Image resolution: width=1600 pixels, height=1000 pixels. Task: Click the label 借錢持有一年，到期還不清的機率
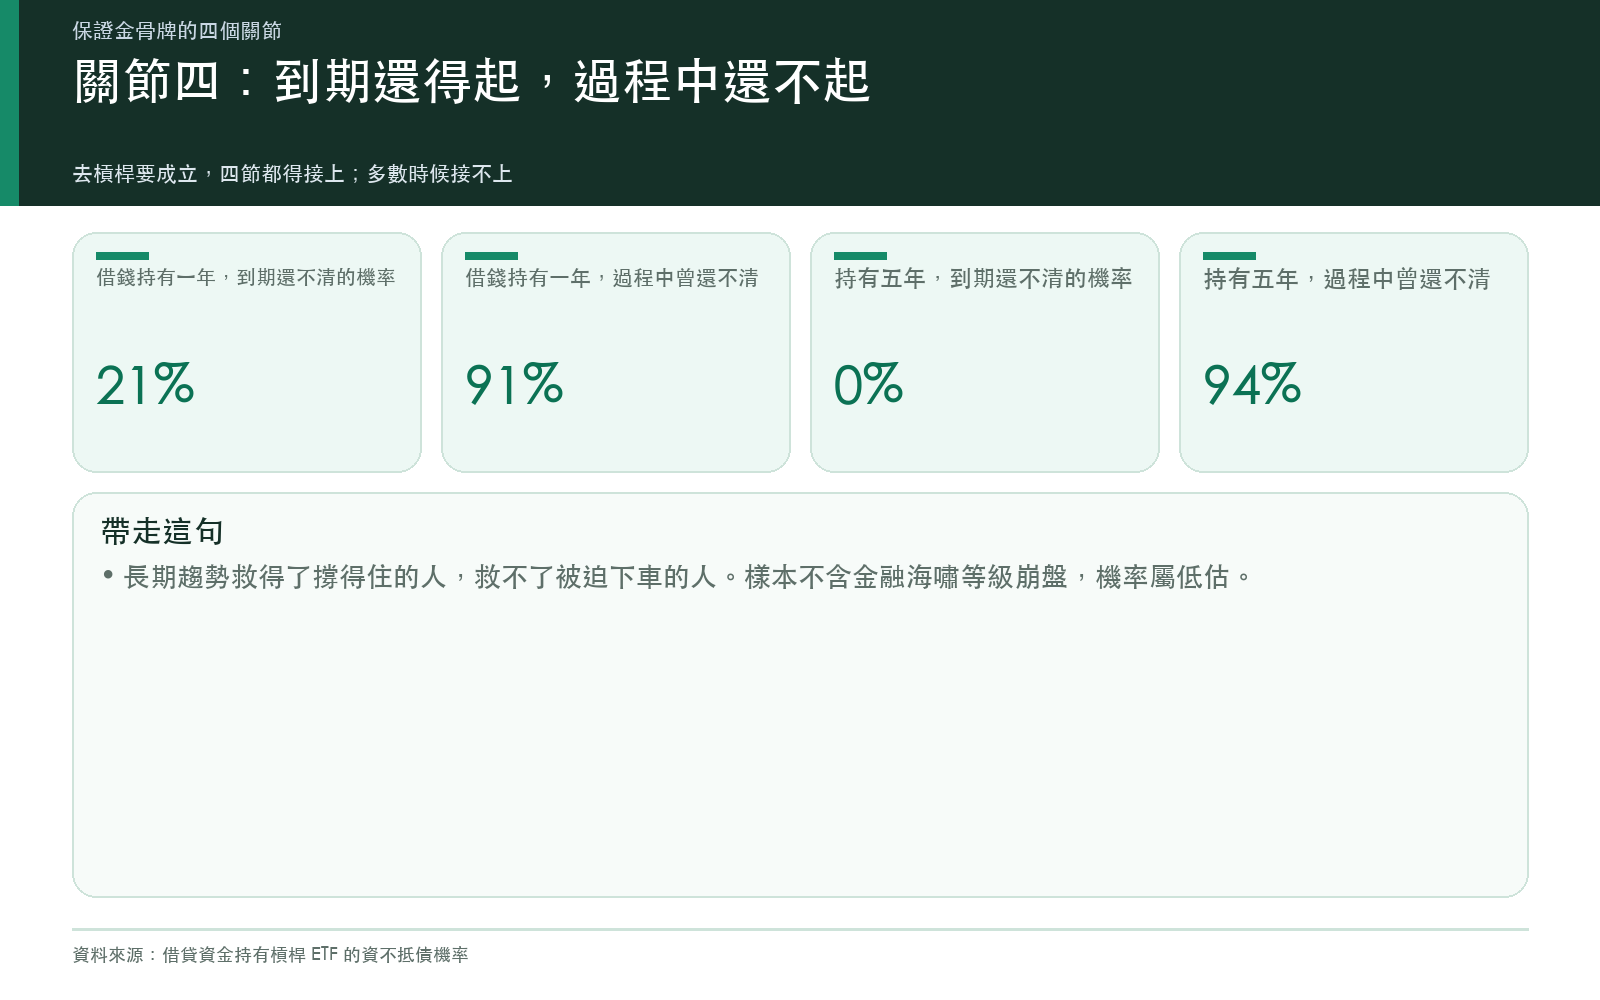point(246,278)
